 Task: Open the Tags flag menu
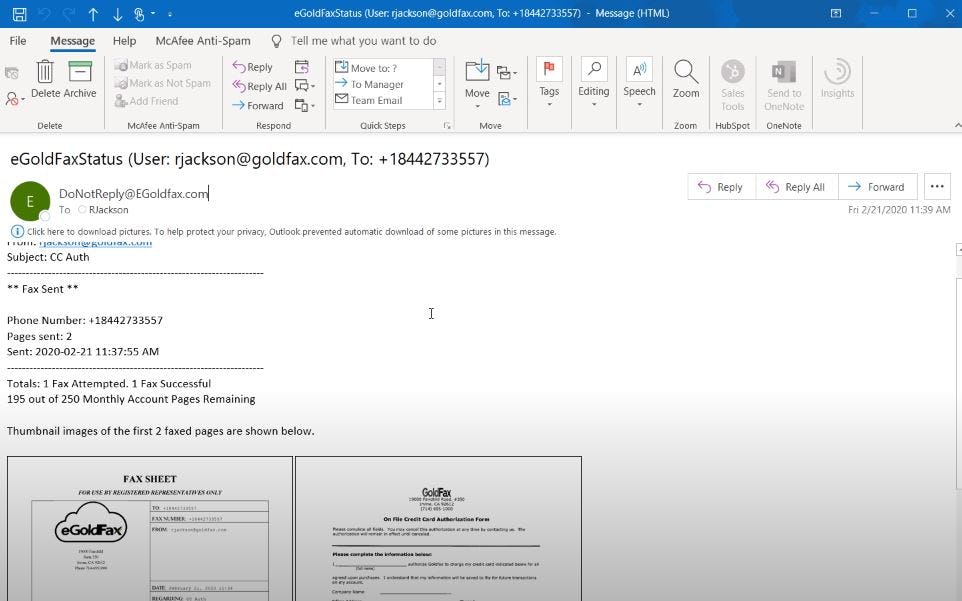549,83
